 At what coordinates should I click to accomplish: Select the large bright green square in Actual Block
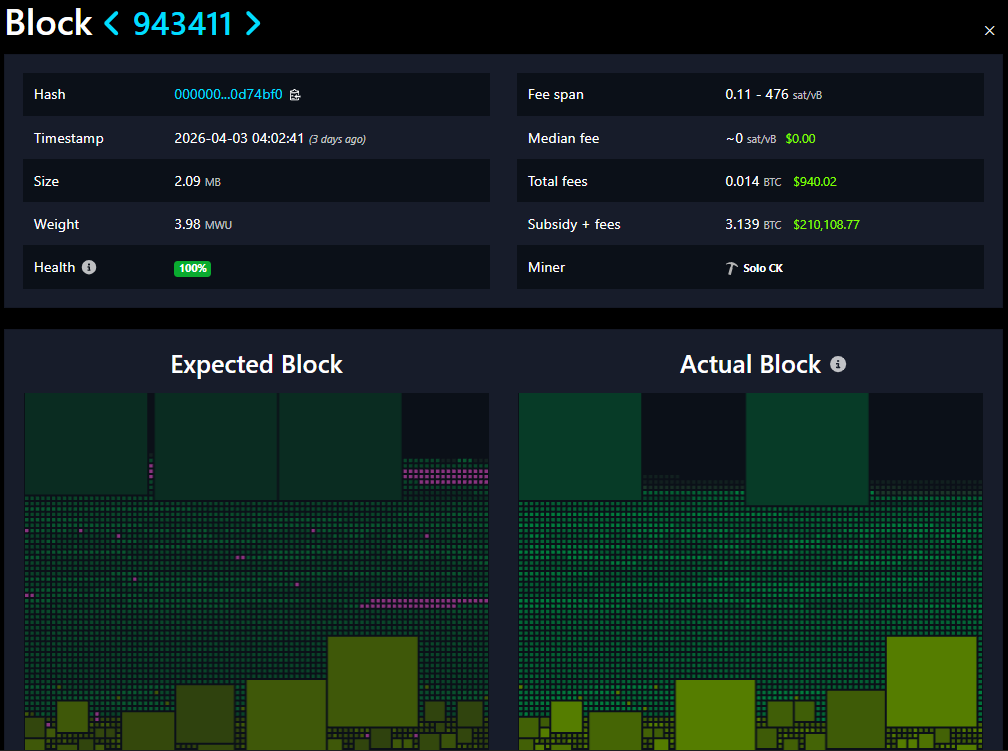pos(931,681)
